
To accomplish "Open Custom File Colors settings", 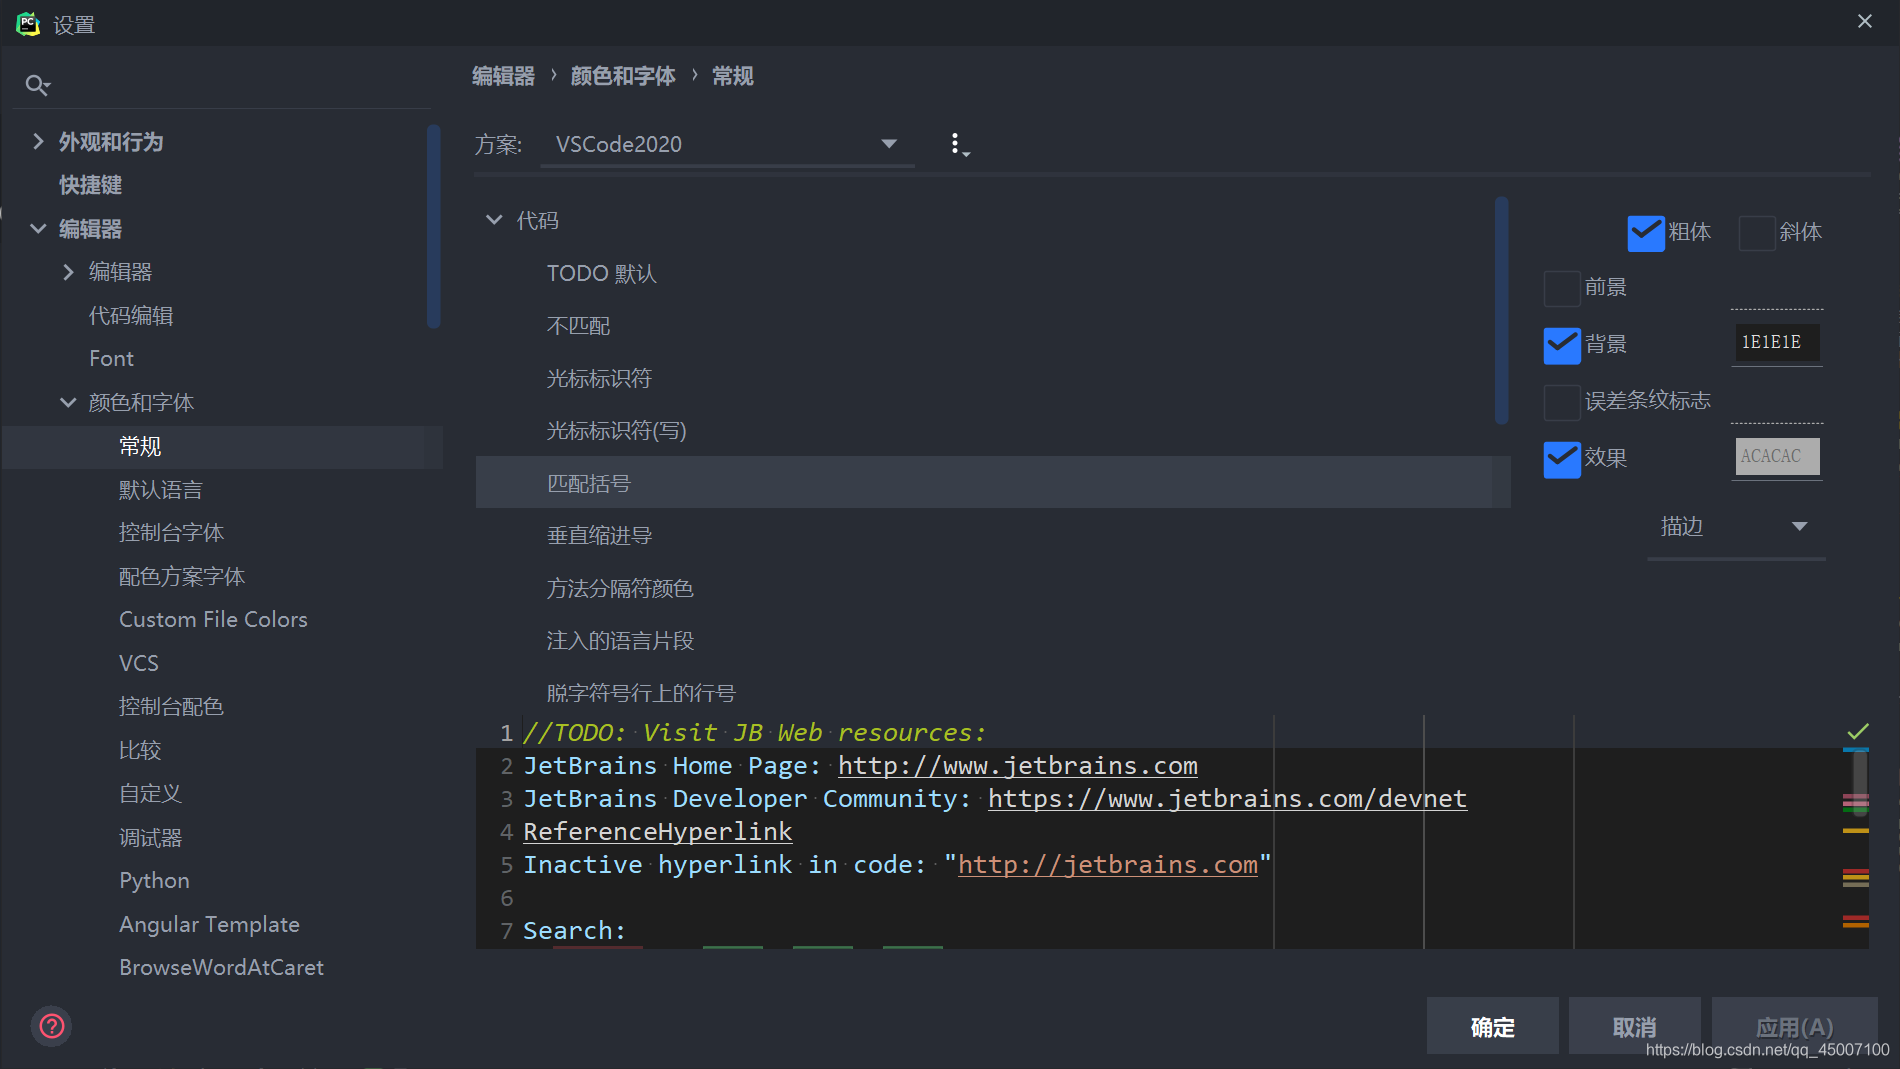I will (x=213, y=620).
